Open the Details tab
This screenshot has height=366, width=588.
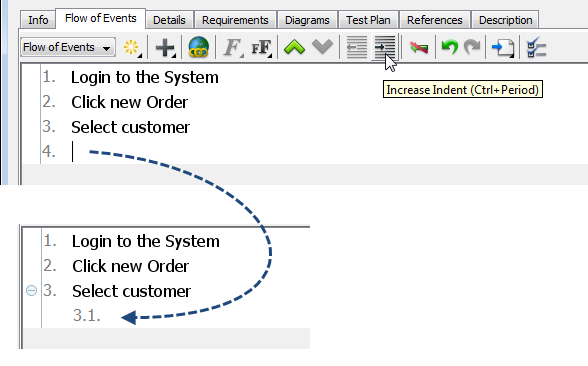point(169,20)
